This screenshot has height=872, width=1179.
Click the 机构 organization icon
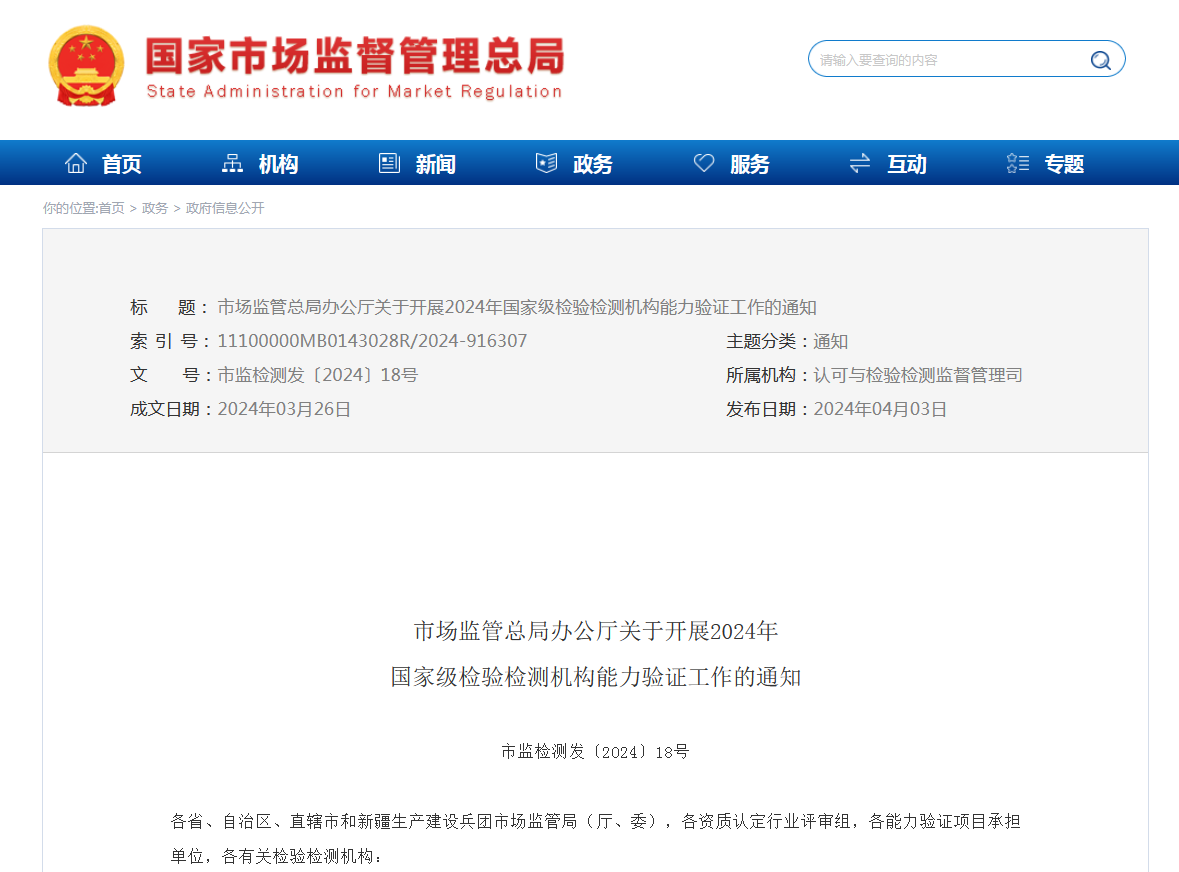(x=231, y=162)
